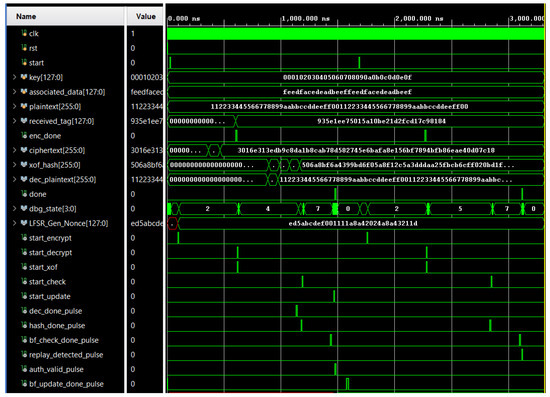Expand dec_plaintext[255:0] bus
Image resolution: width=550 pixels, height=397 pixels.
click(14, 179)
